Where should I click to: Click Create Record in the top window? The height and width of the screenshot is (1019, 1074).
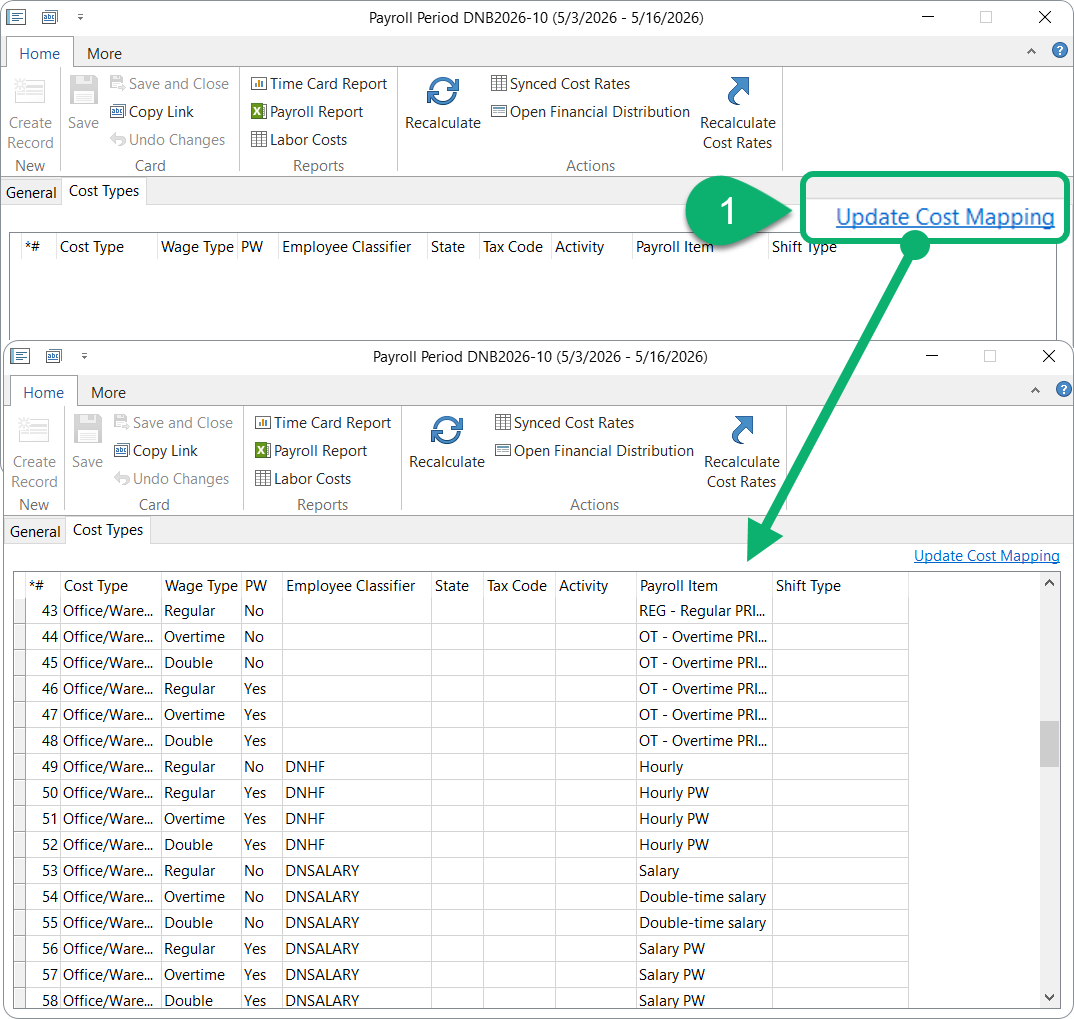click(x=30, y=113)
